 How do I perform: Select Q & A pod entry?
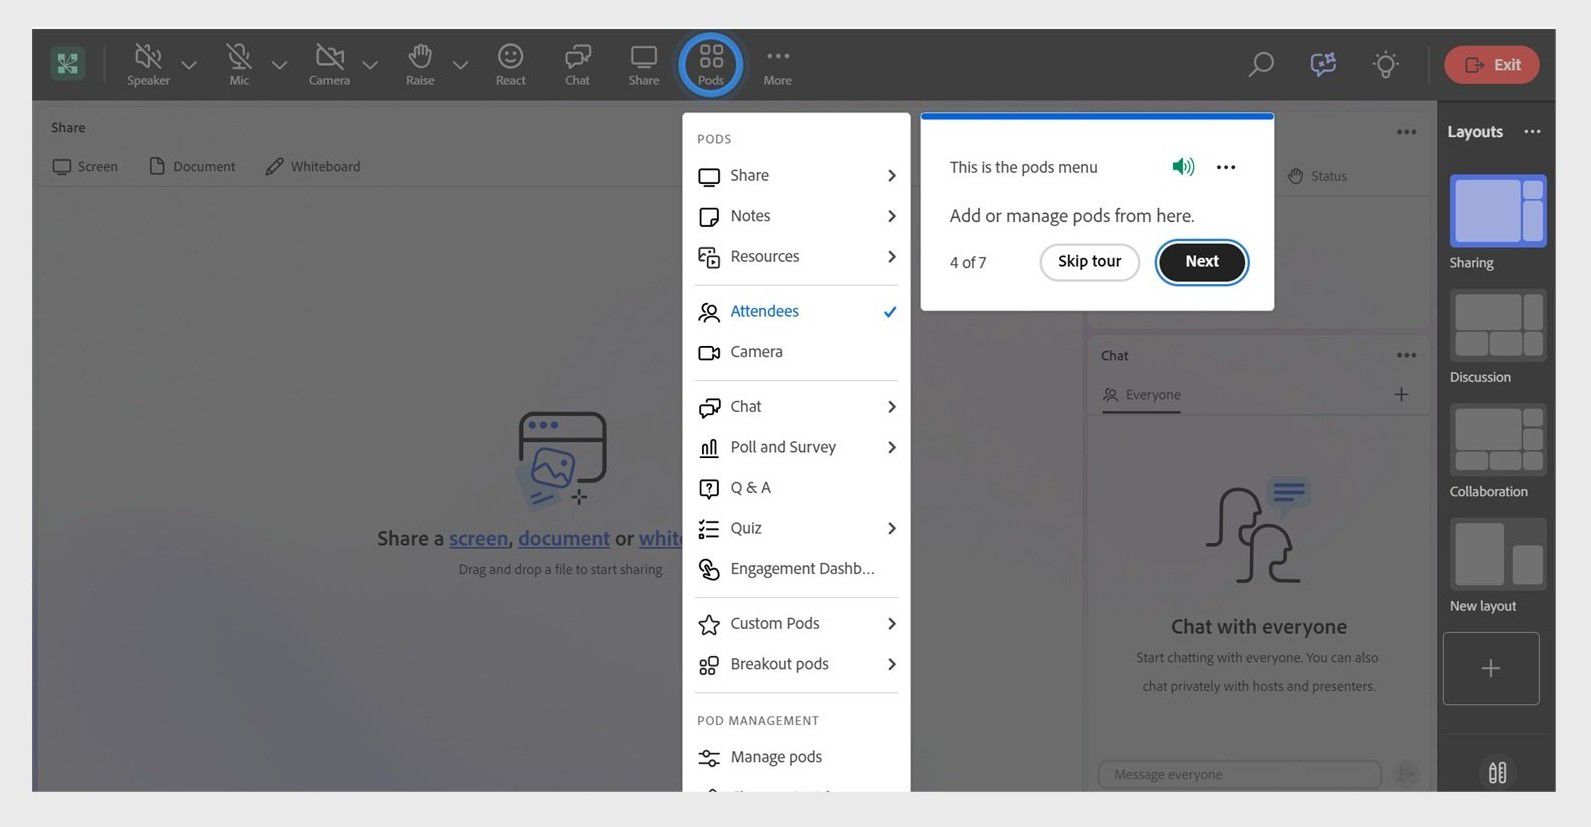tap(797, 488)
